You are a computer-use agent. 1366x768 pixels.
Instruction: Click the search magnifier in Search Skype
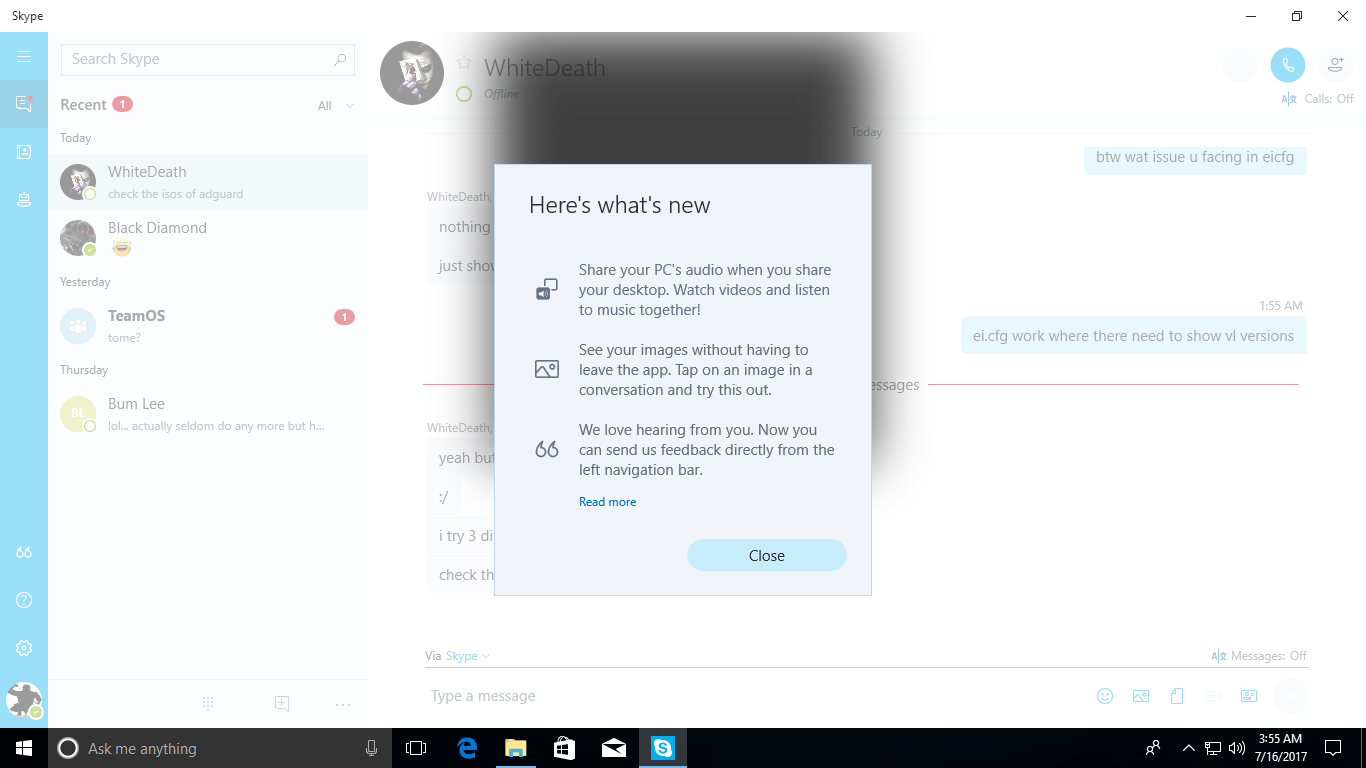(341, 59)
